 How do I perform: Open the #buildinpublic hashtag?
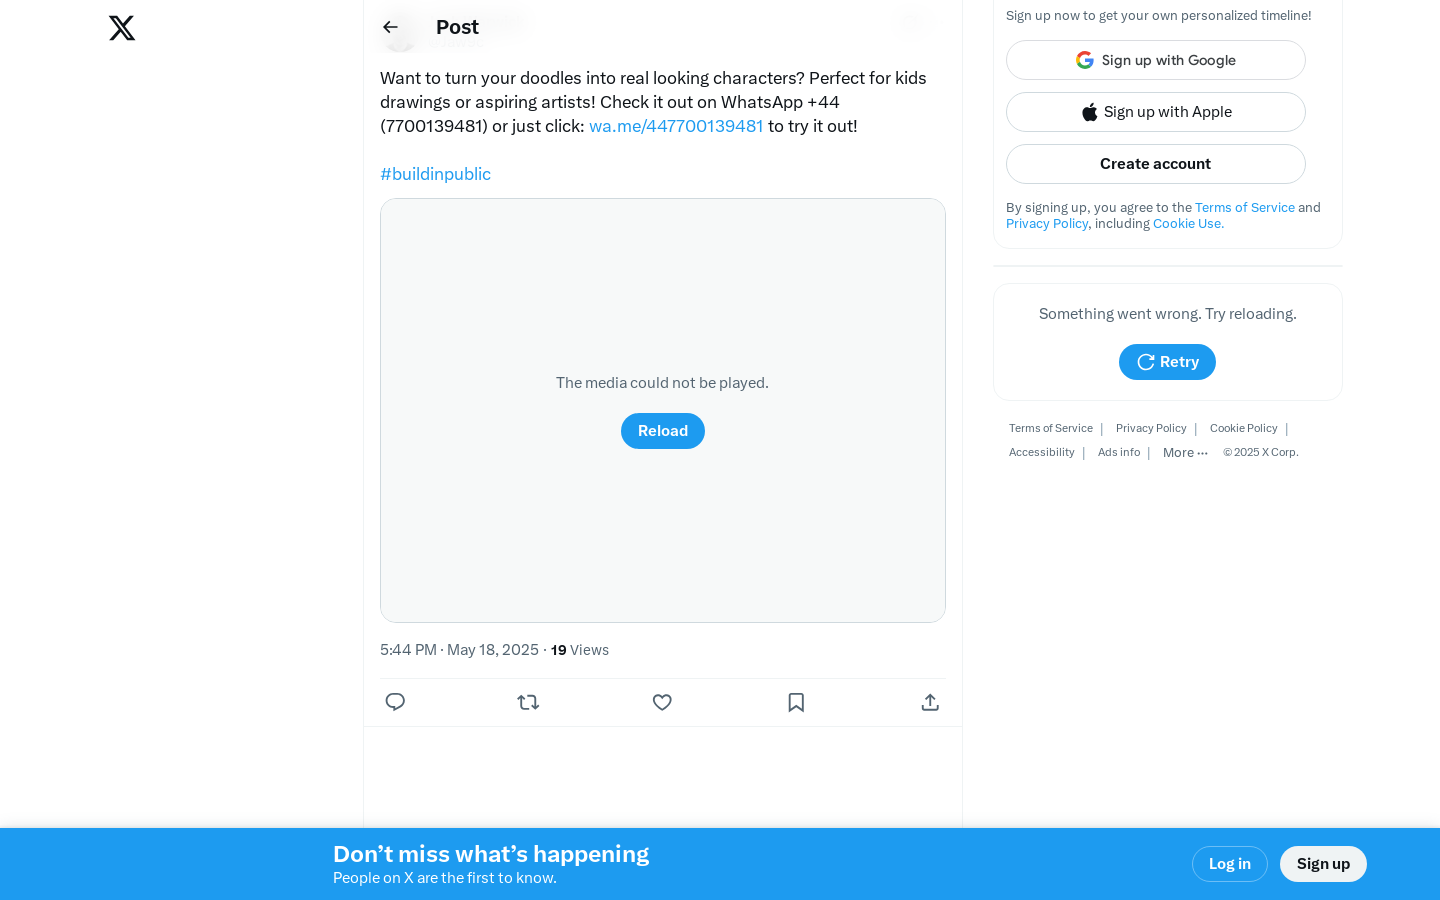coord(435,174)
